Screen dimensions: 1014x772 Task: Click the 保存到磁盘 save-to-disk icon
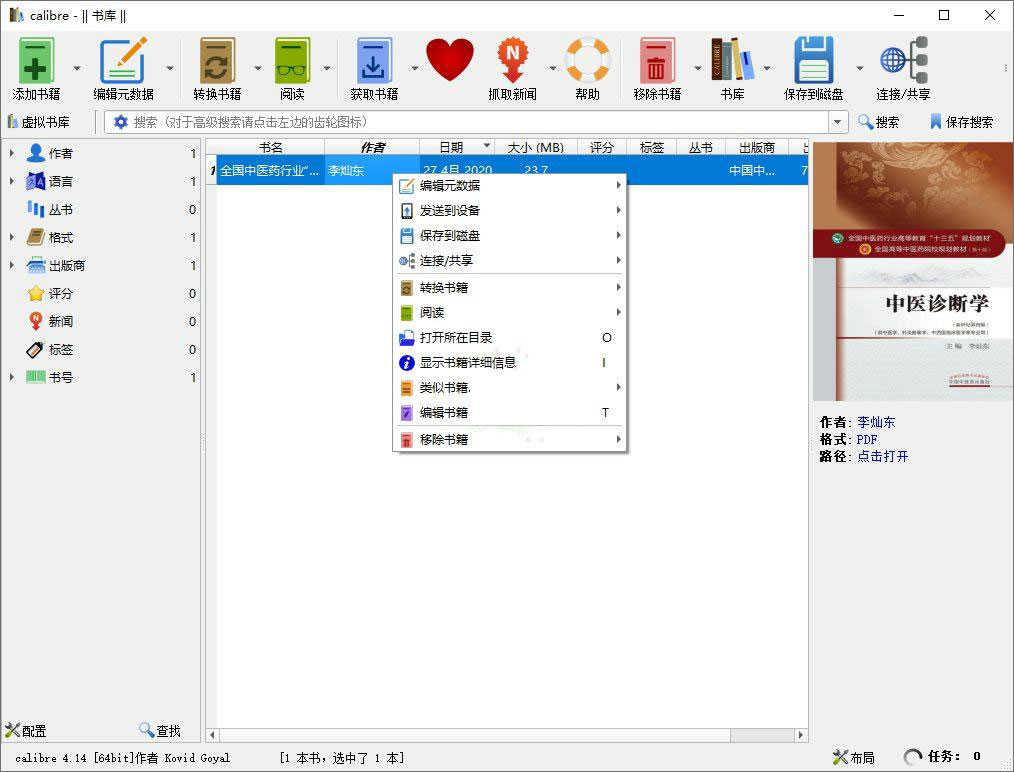814,62
